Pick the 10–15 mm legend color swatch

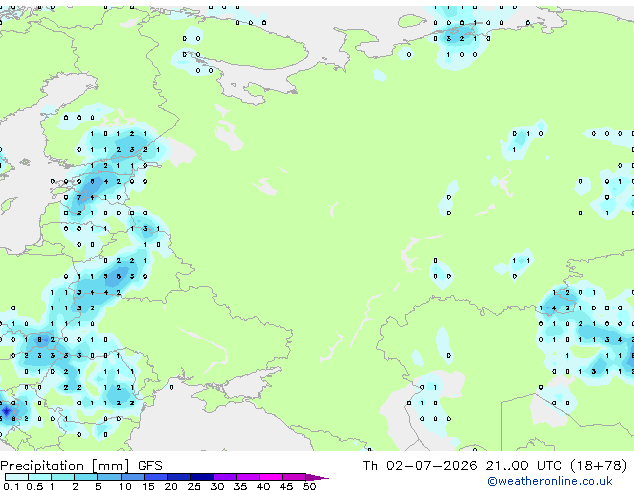tap(133, 477)
